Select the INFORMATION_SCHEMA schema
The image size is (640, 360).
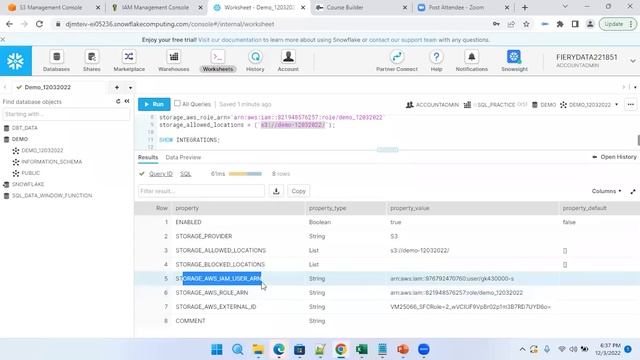(51, 162)
